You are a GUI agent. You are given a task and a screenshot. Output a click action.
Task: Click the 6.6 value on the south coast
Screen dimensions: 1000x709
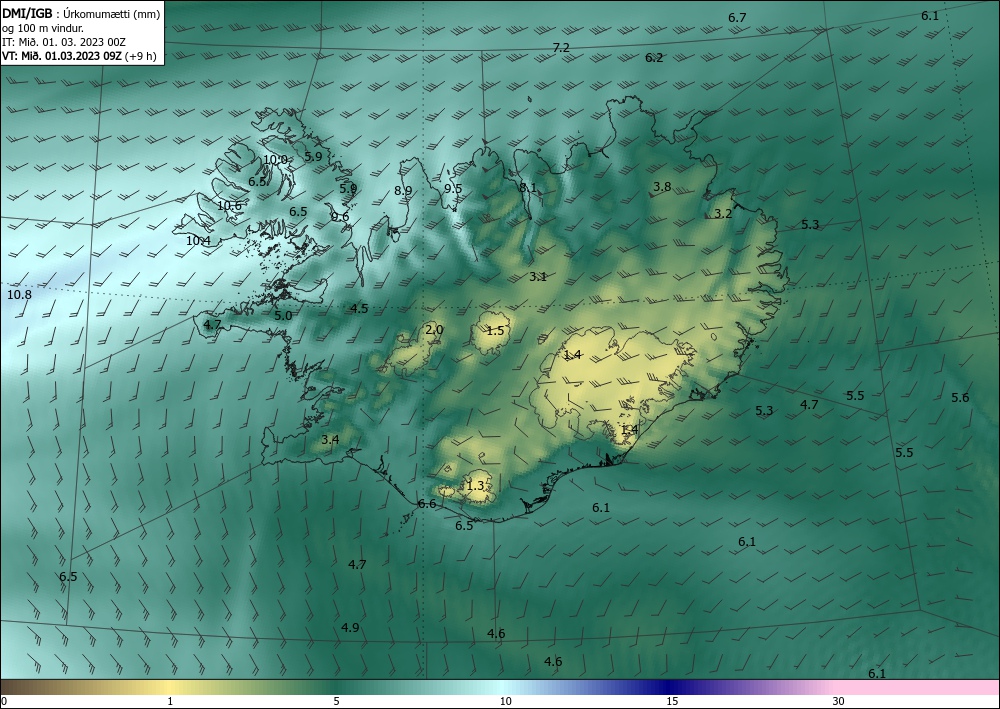tap(427, 504)
